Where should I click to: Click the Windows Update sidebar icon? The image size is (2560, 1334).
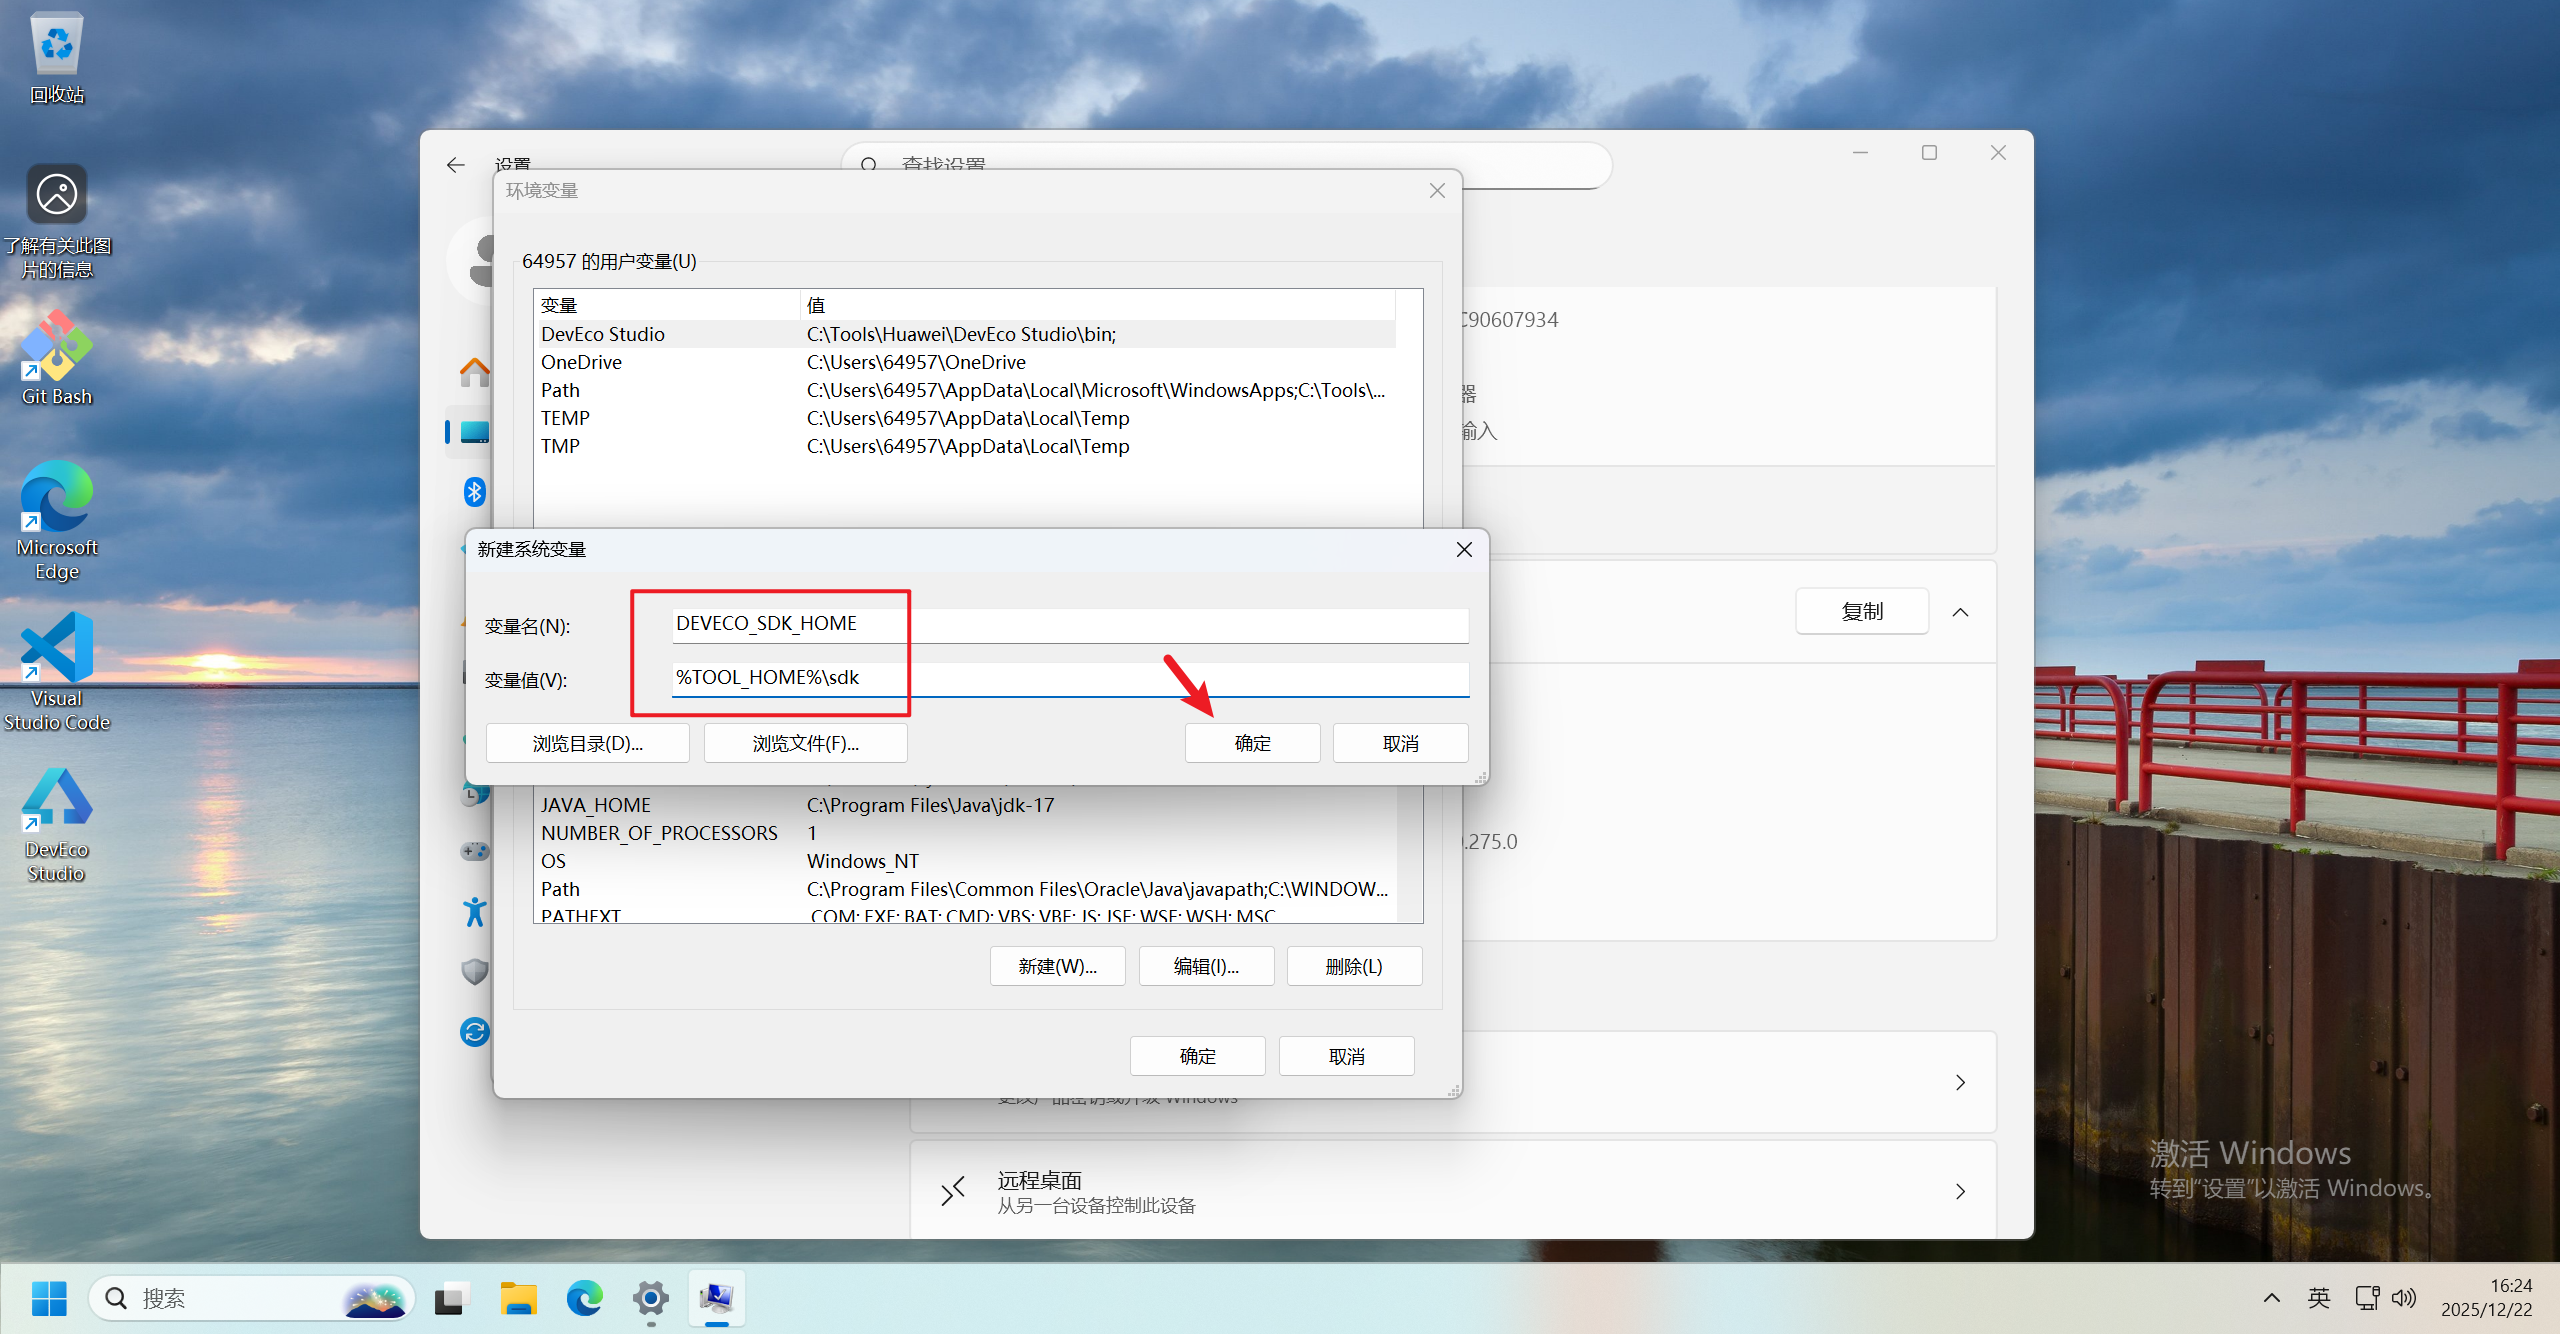[474, 1031]
